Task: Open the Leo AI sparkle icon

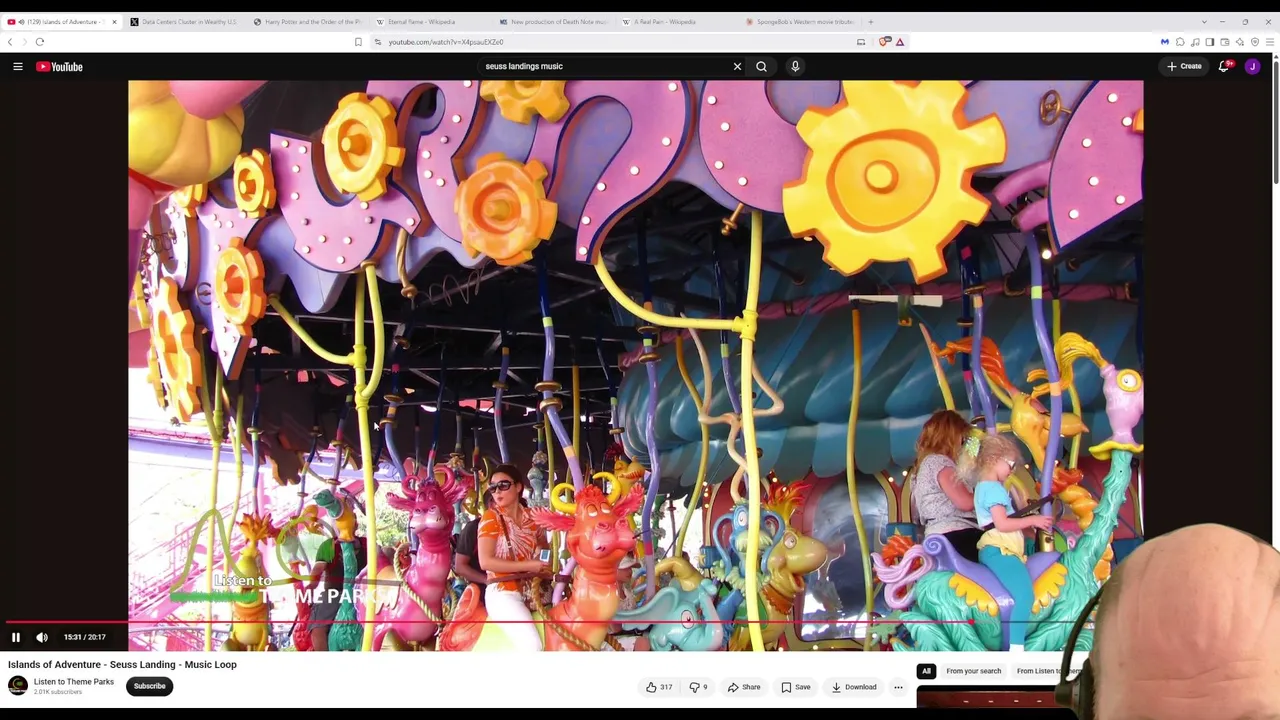Action: coord(1240,42)
